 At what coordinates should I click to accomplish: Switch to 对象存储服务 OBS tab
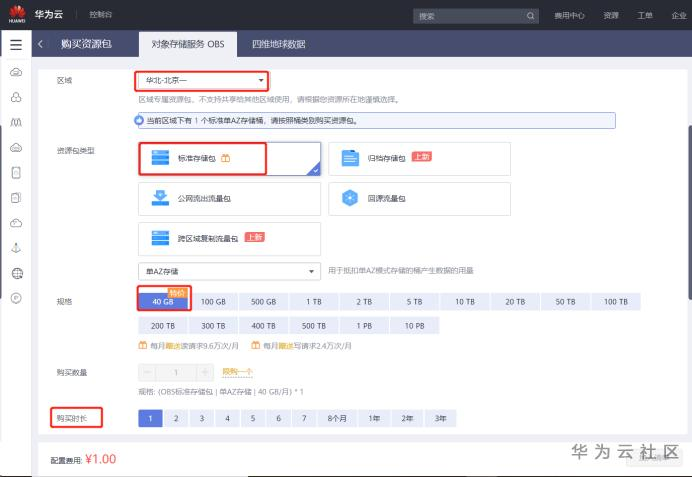188,44
